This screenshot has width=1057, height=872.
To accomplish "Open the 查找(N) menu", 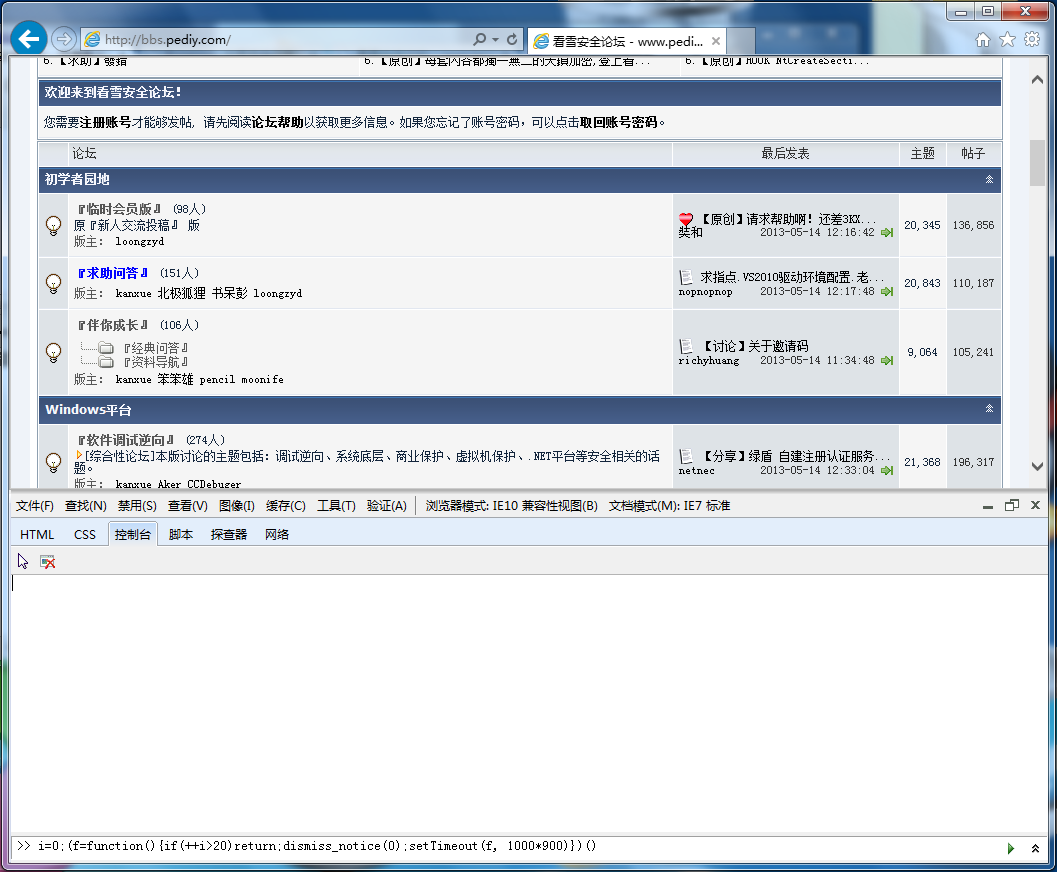I will tap(86, 505).
